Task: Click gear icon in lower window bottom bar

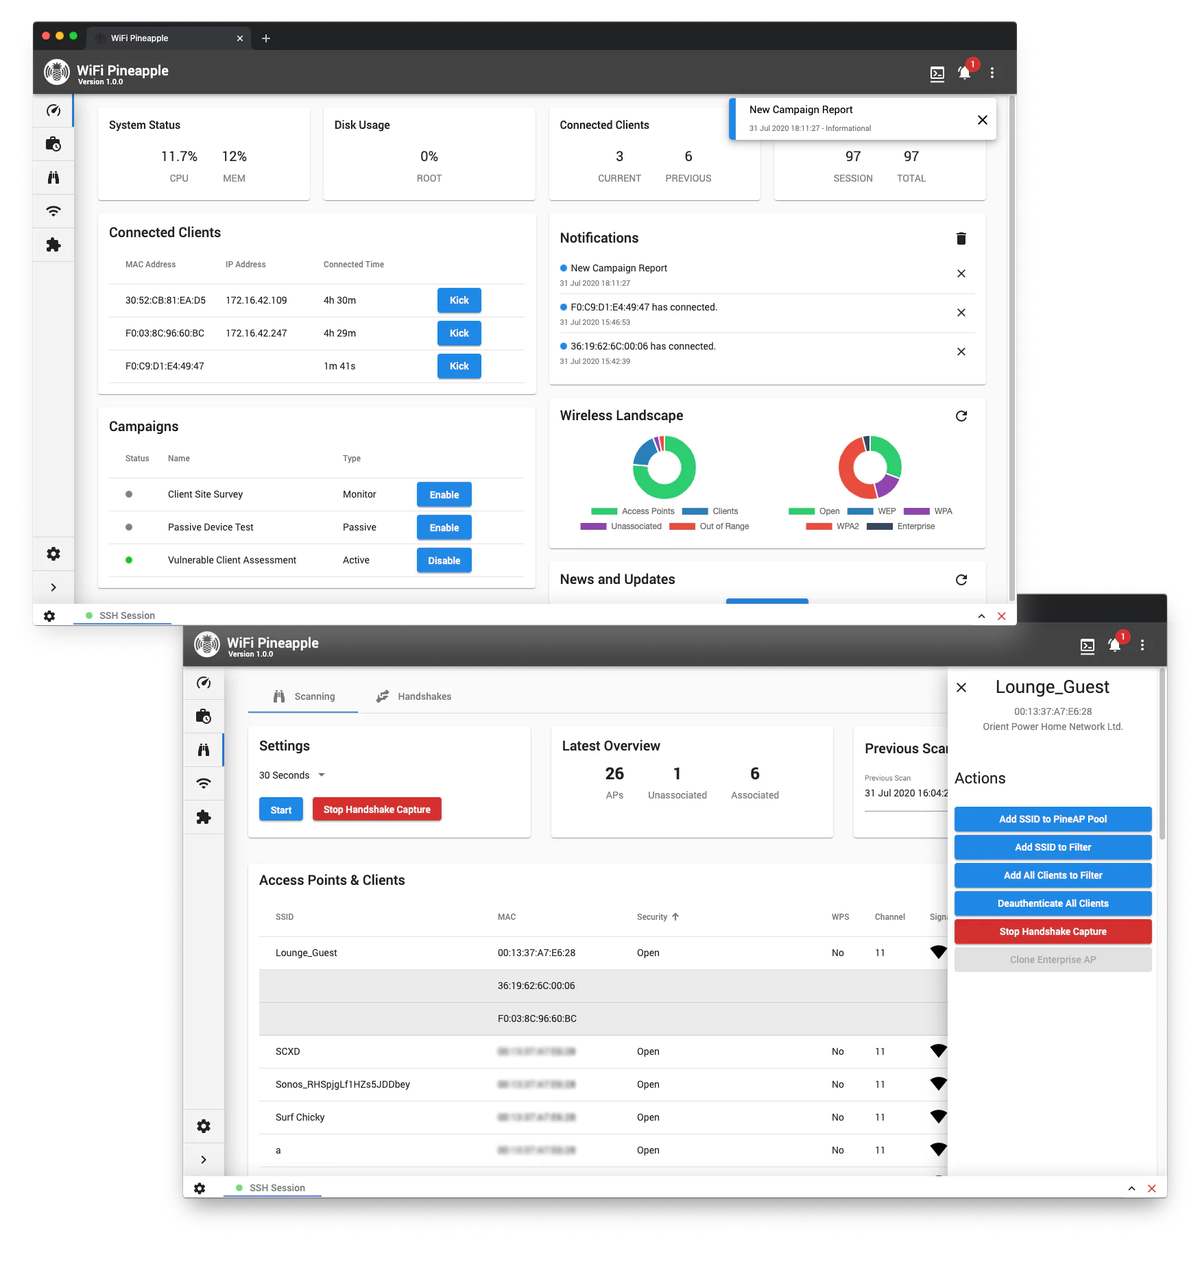Action: click(x=199, y=1188)
